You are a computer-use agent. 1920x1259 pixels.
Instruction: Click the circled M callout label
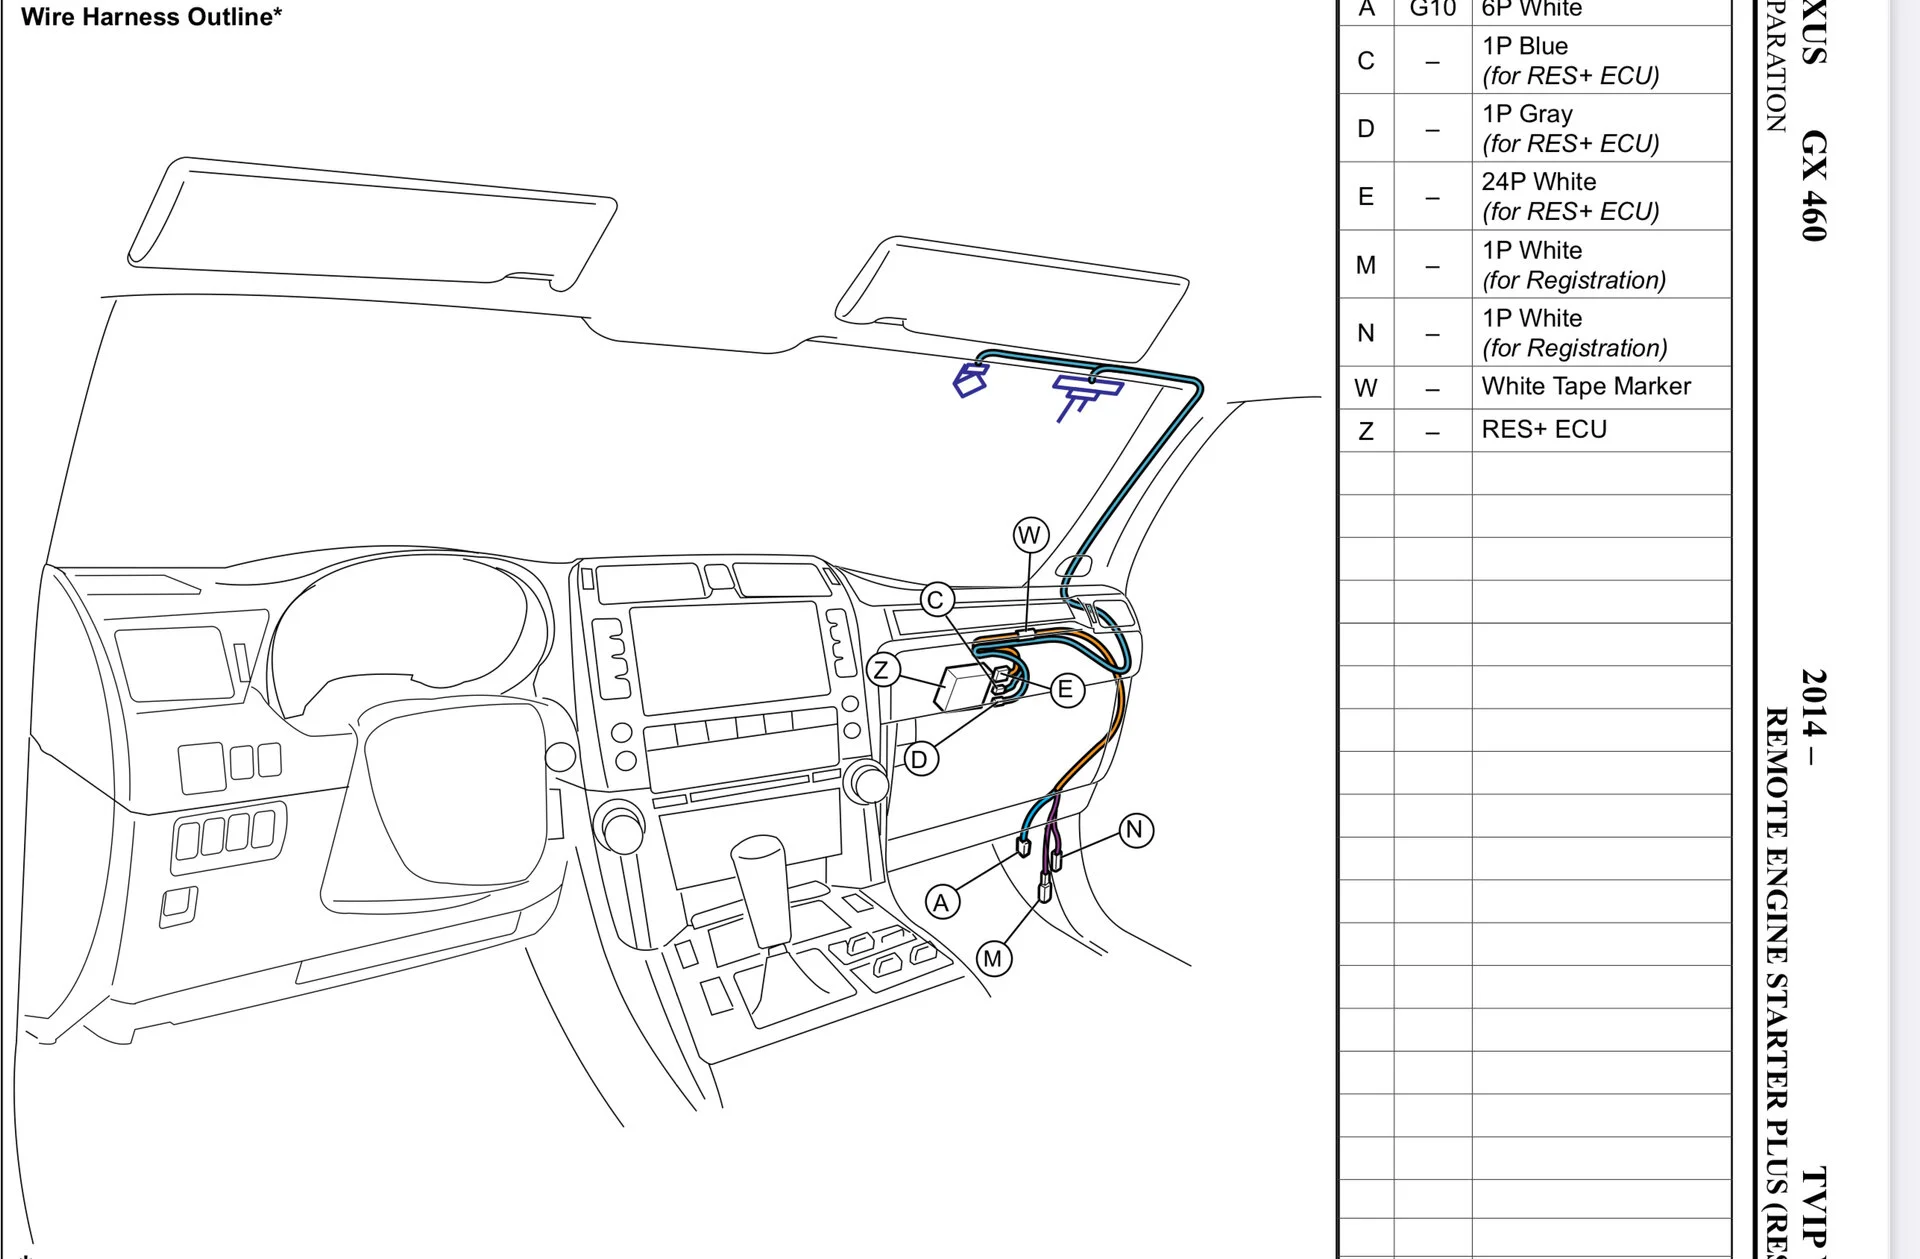coord(993,959)
